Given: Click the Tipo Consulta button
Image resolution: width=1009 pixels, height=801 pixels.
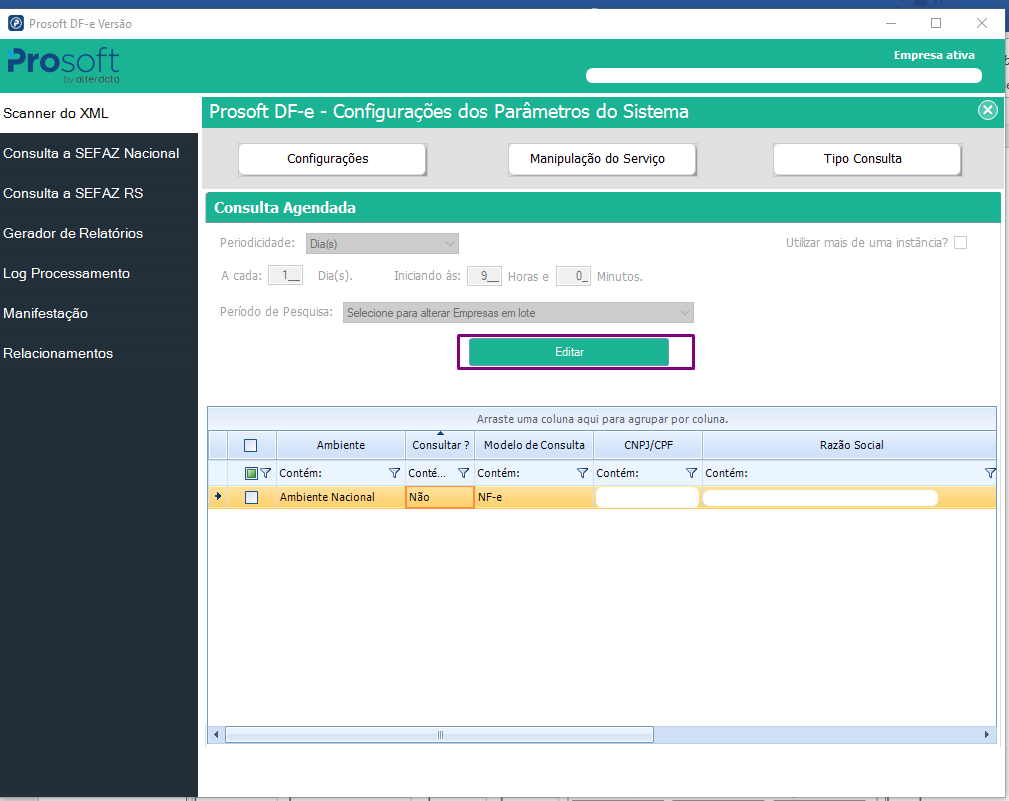Looking at the screenshot, I should click(x=867, y=159).
